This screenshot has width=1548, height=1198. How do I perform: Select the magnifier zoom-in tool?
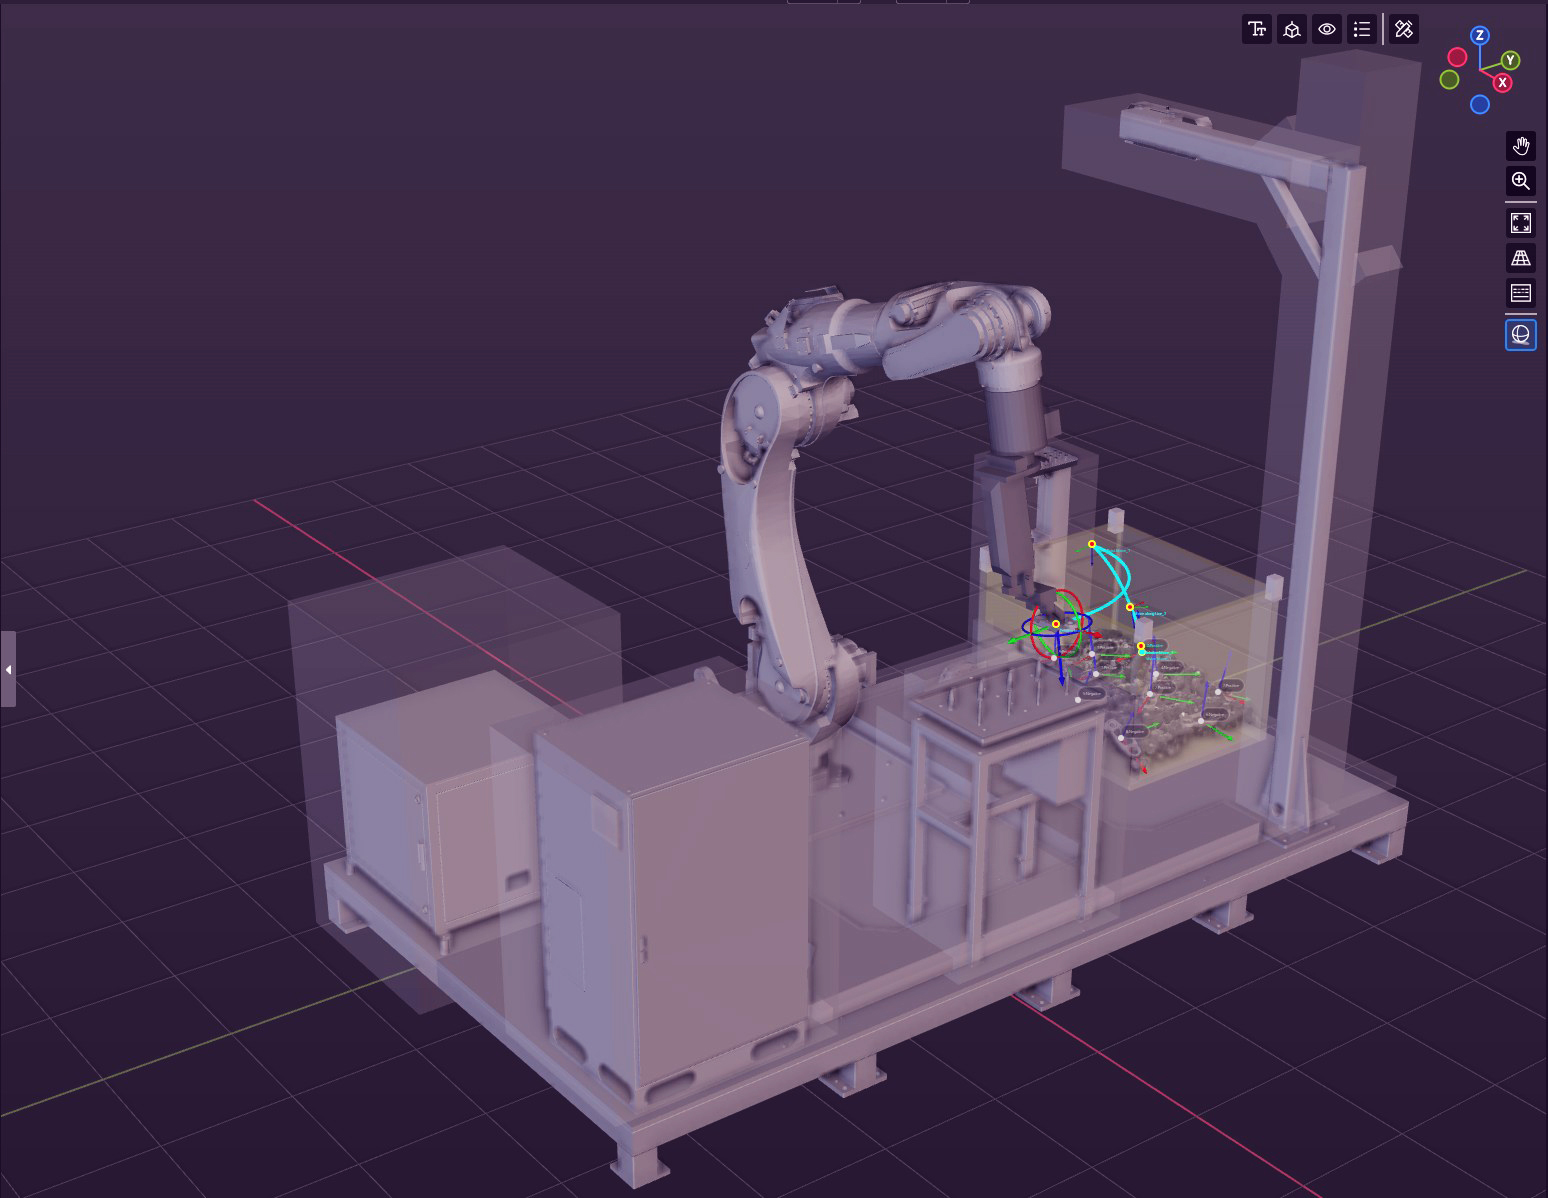[x=1520, y=181]
